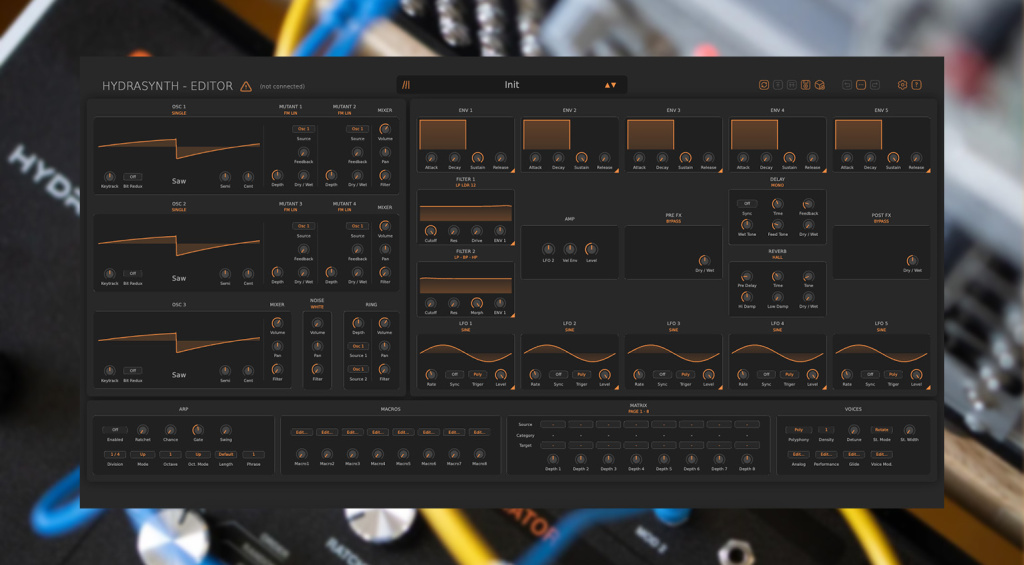Click Voices Detune knob
Screen dimensions: 1024x565
[854, 430]
